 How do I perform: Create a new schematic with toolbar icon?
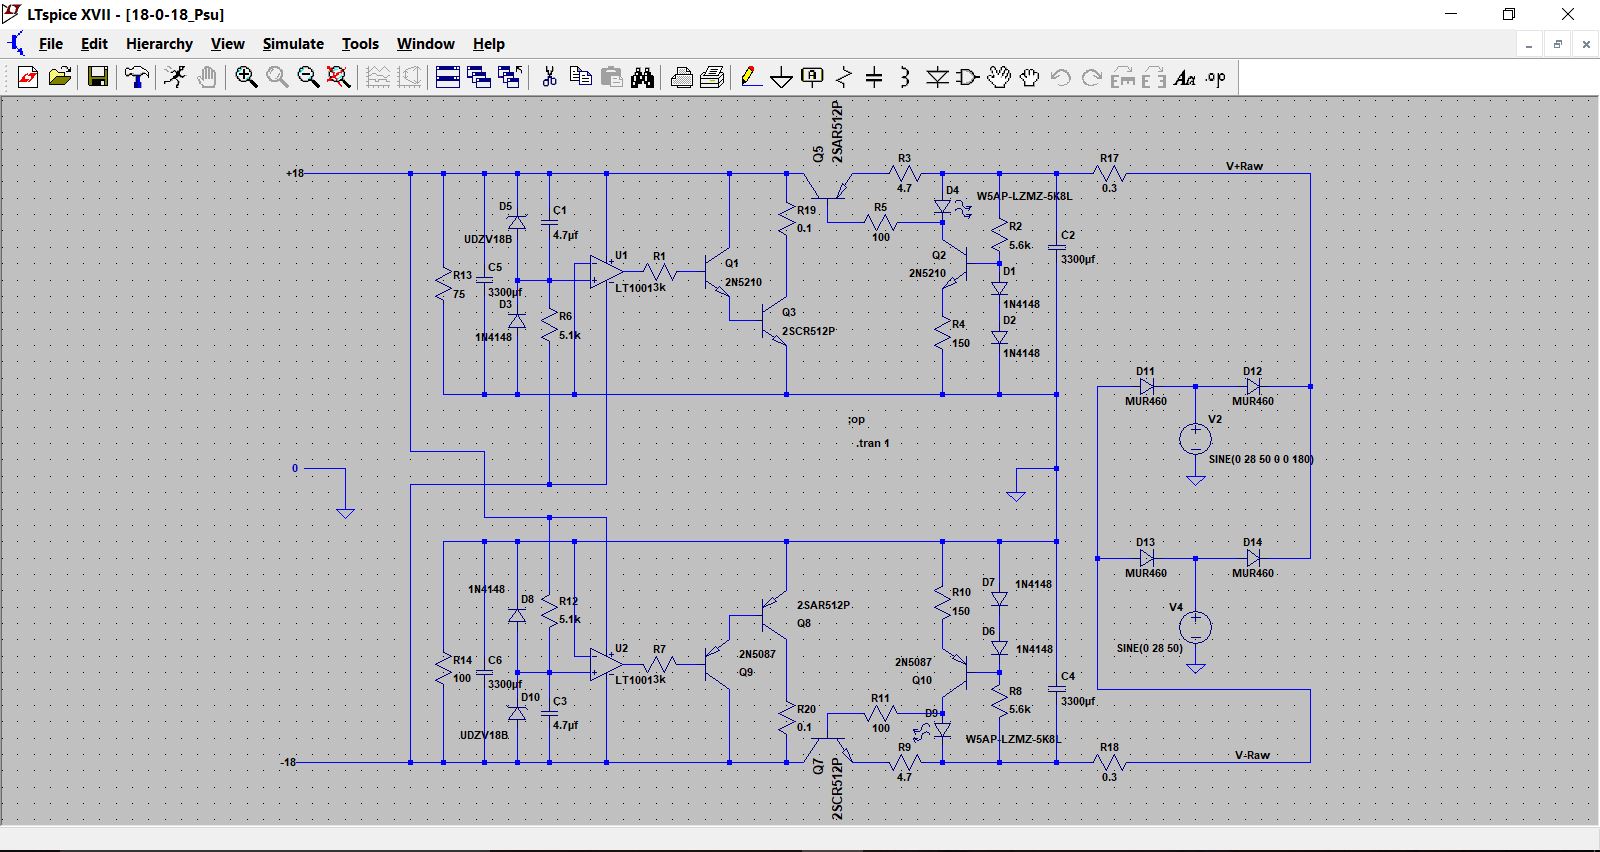click(27, 77)
